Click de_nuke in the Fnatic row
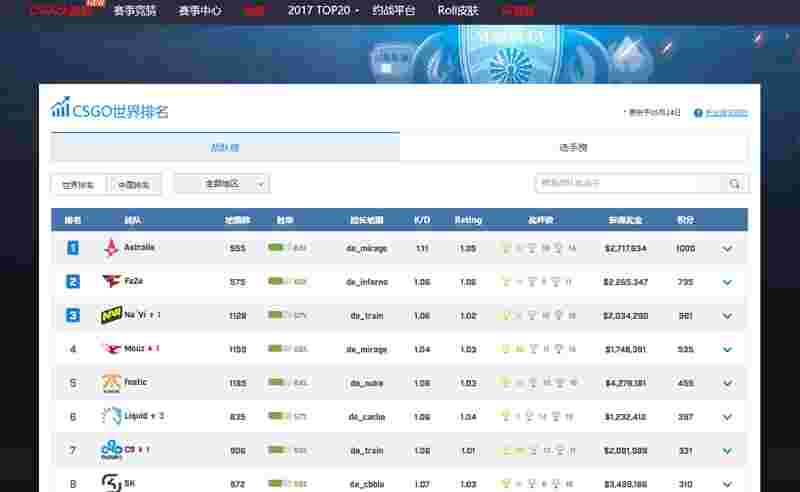Viewport: 800px width, 492px height. click(x=367, y=383)
